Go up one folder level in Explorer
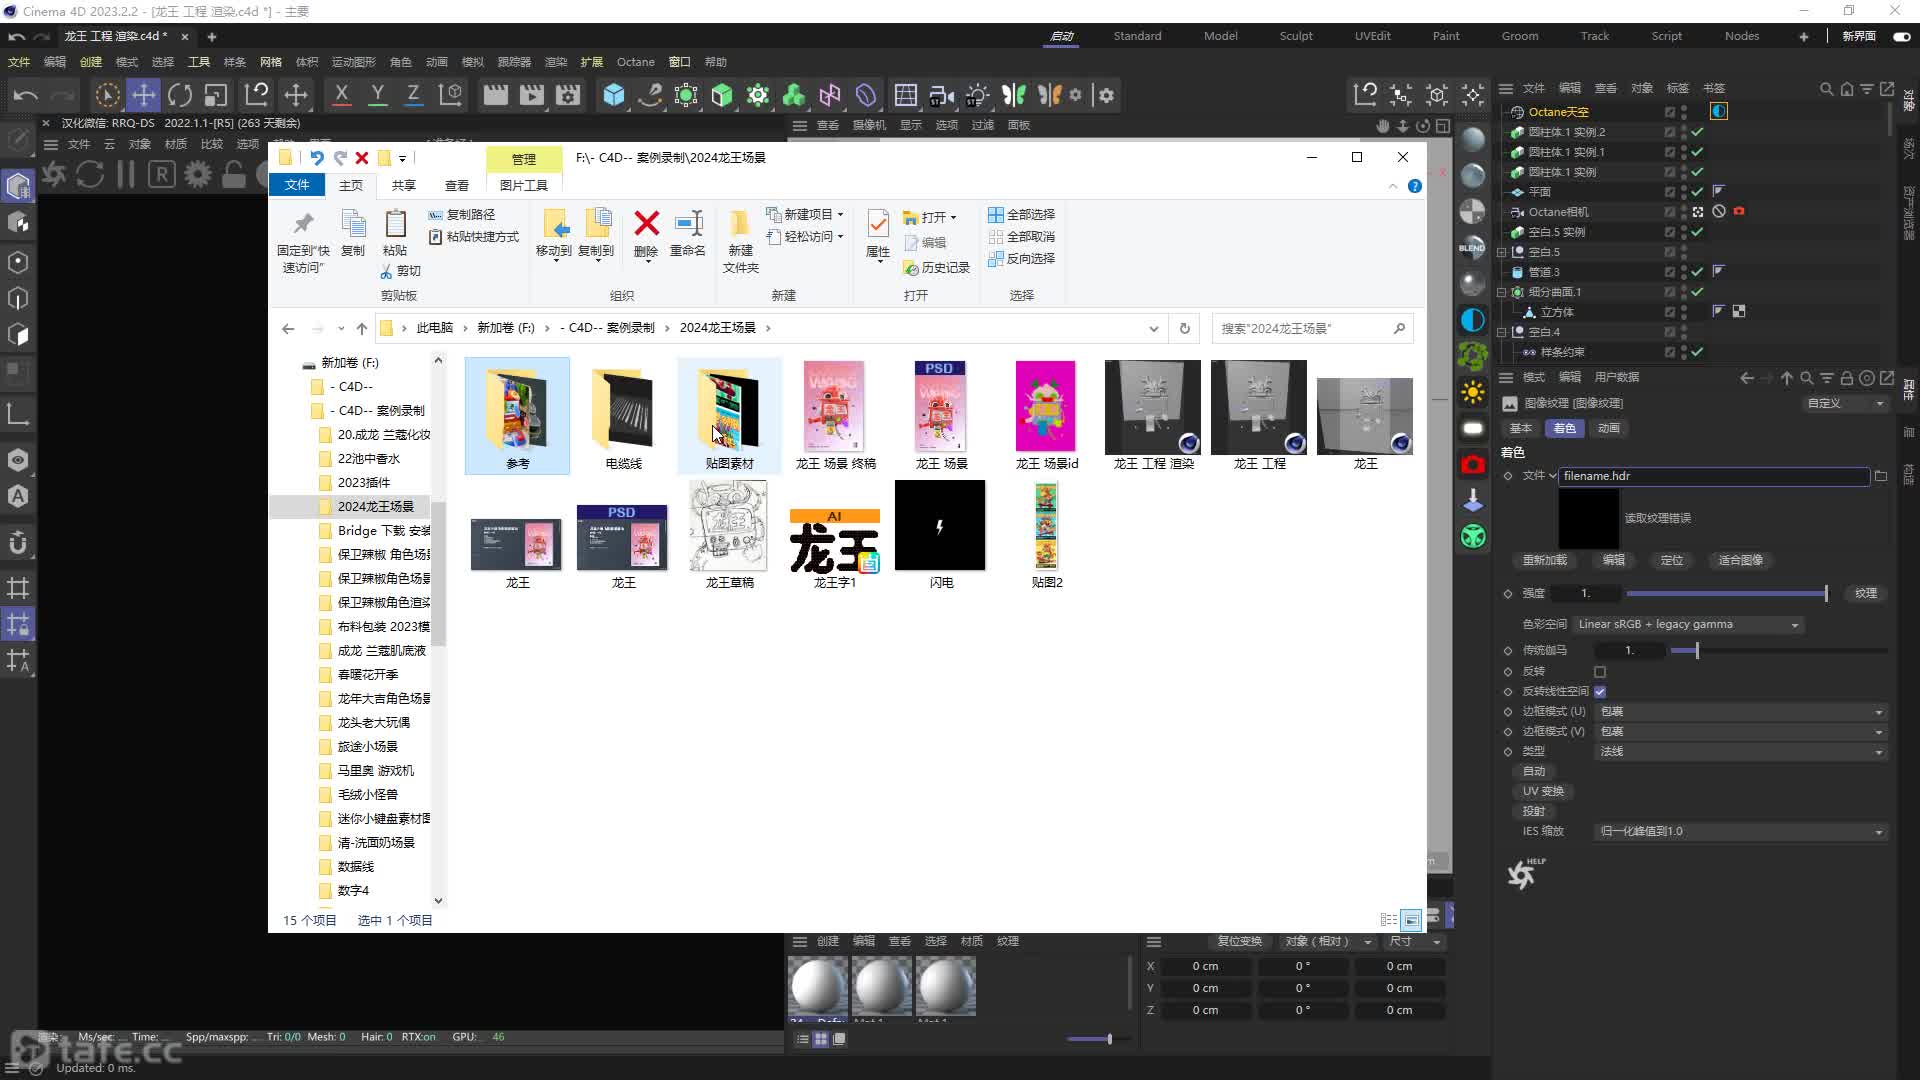1920x1080 pixels. [x=362, y=328]
